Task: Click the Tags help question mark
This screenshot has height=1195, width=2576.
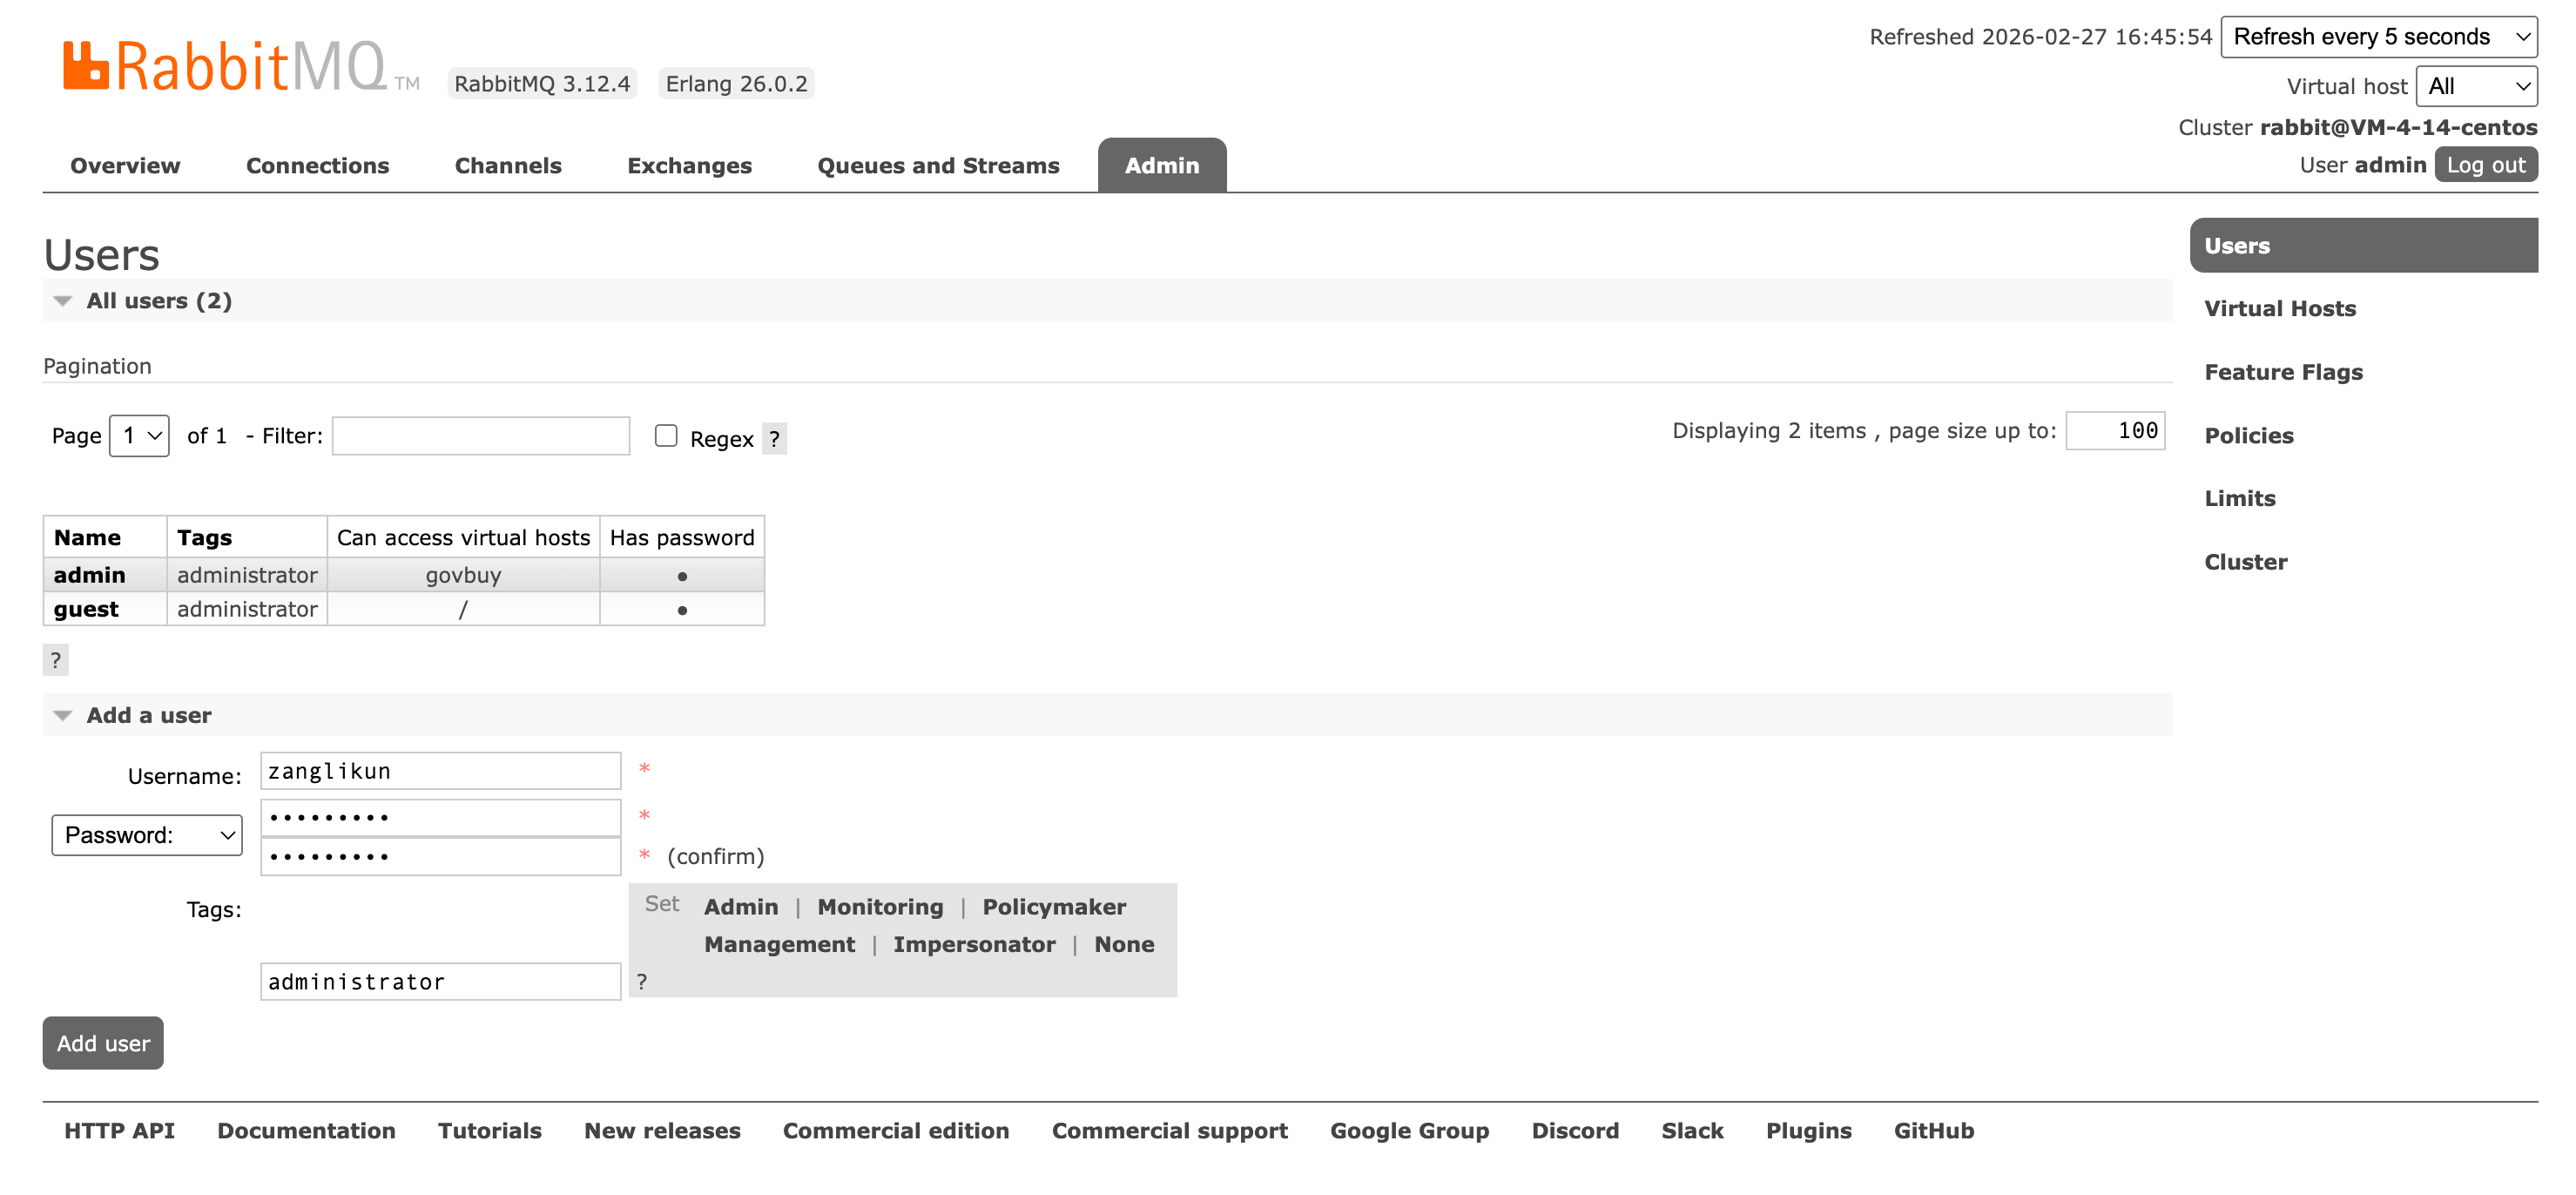Action: tap(642, 981)
